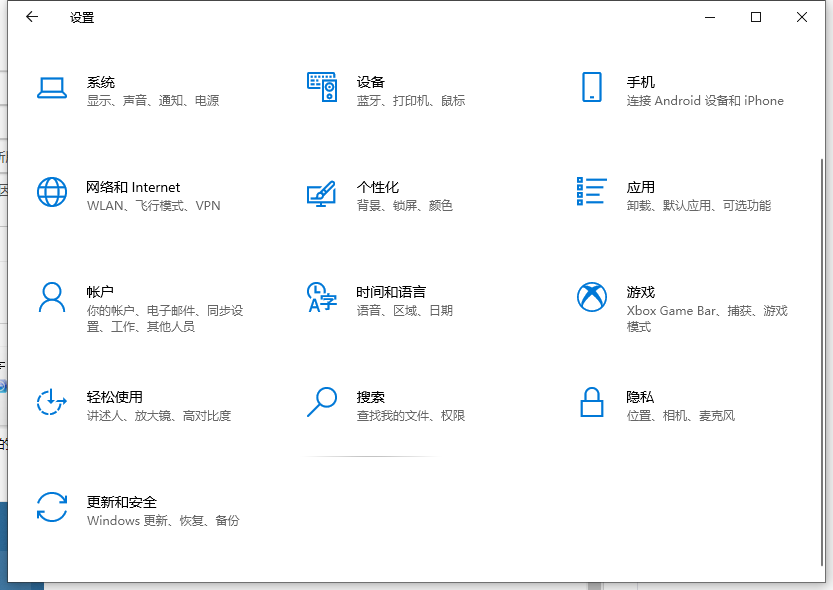Select the 网络和 Internet globe icon
The width and height of the screenshot is (833, 590).
(52, 192)
